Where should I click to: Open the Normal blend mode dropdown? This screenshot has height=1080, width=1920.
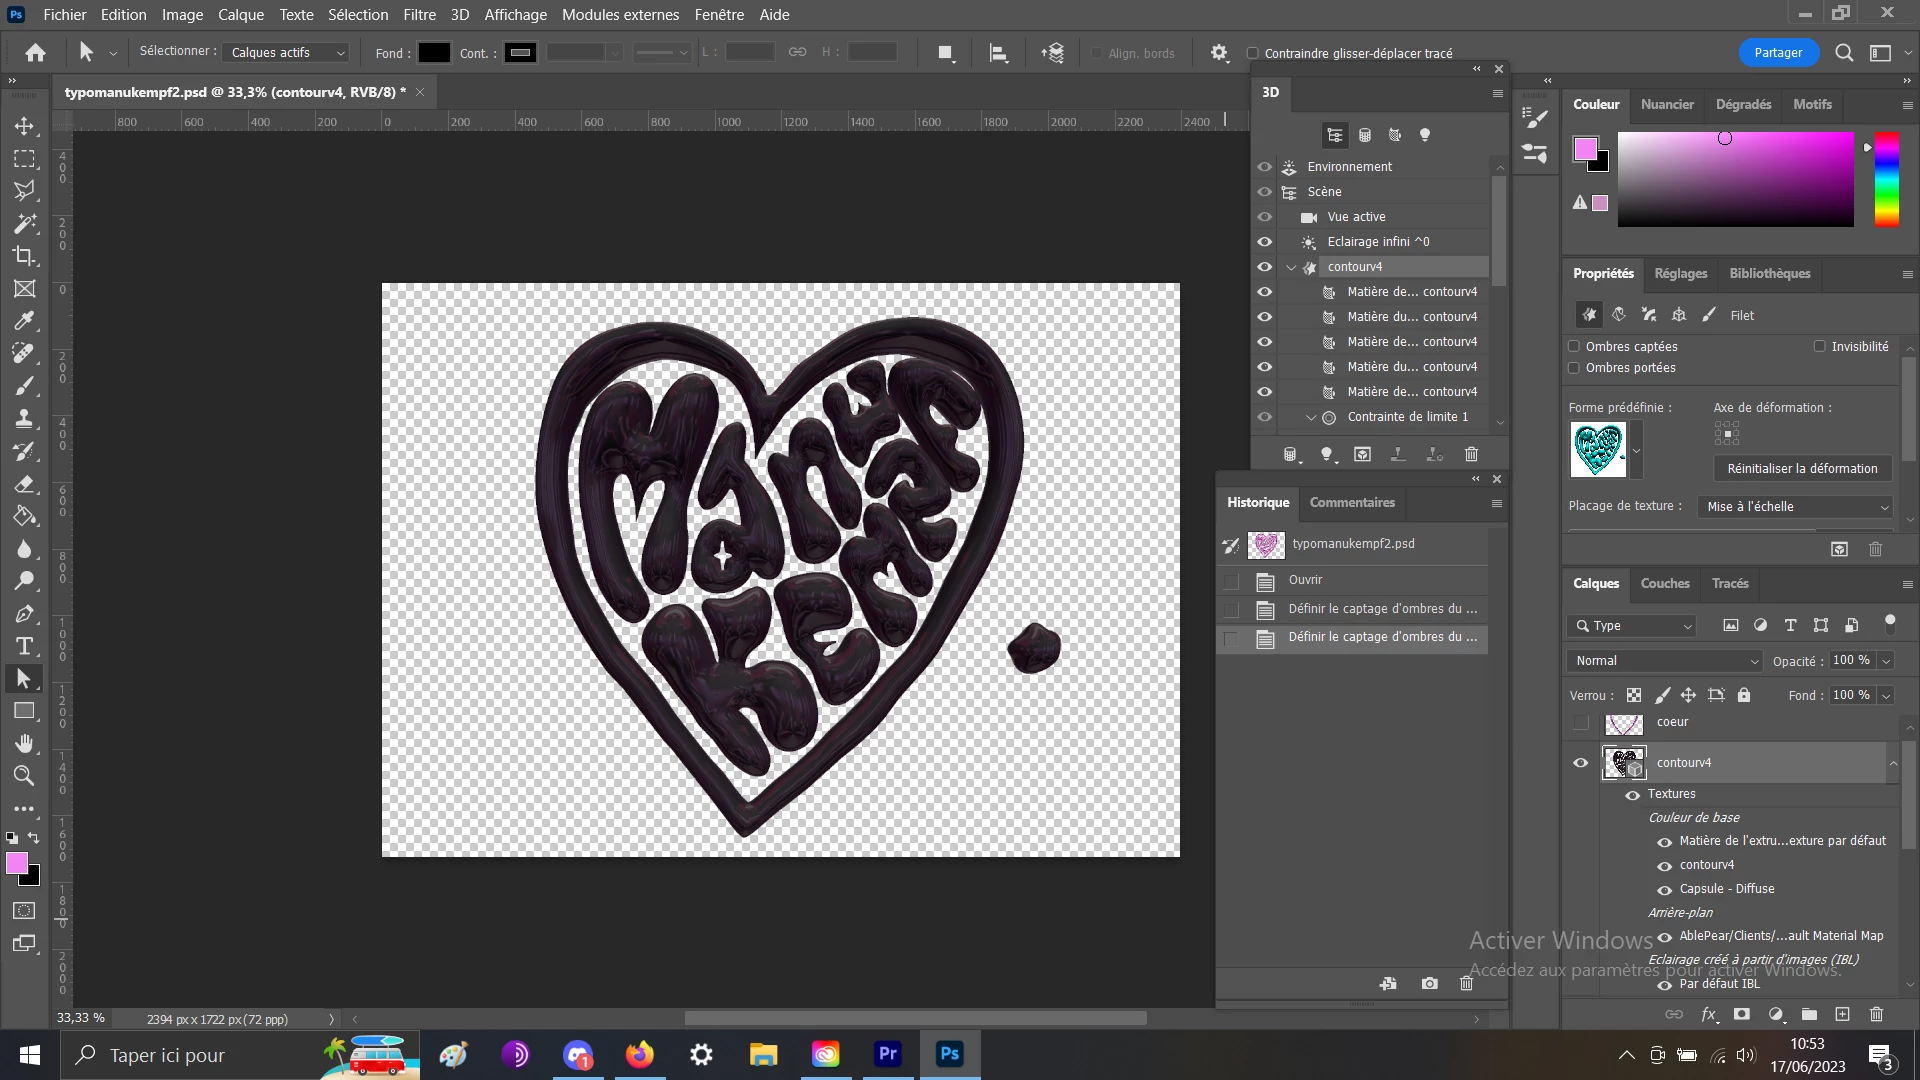click(x=1665, y=661)
